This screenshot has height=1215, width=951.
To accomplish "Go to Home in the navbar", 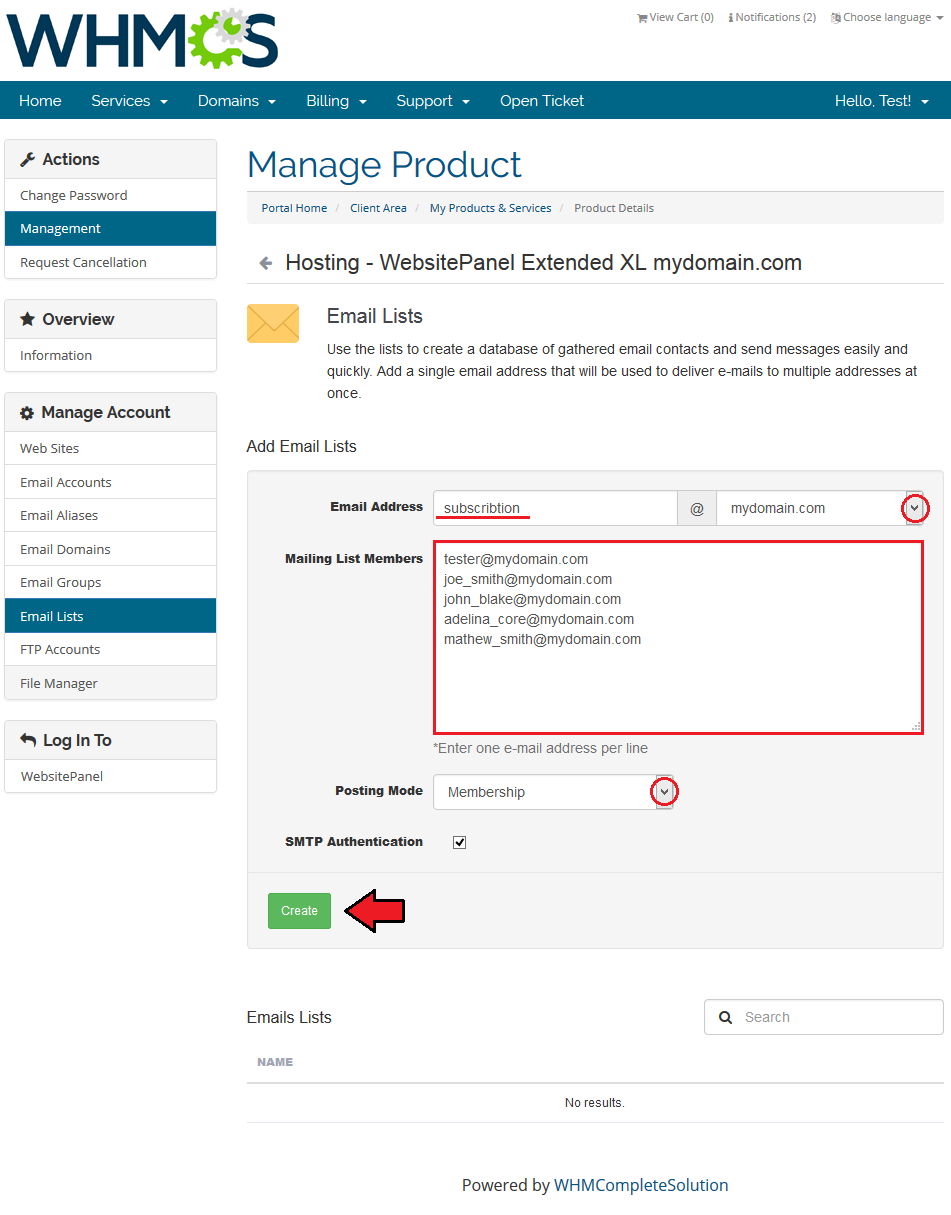I will (x=40, y=101).
